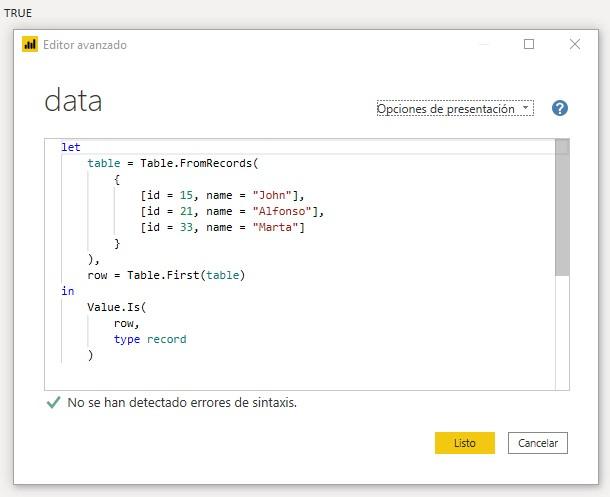Confirm changes with the Listo button
The height and width of the screenshot is (497, 610).
(x=464, y=443)
